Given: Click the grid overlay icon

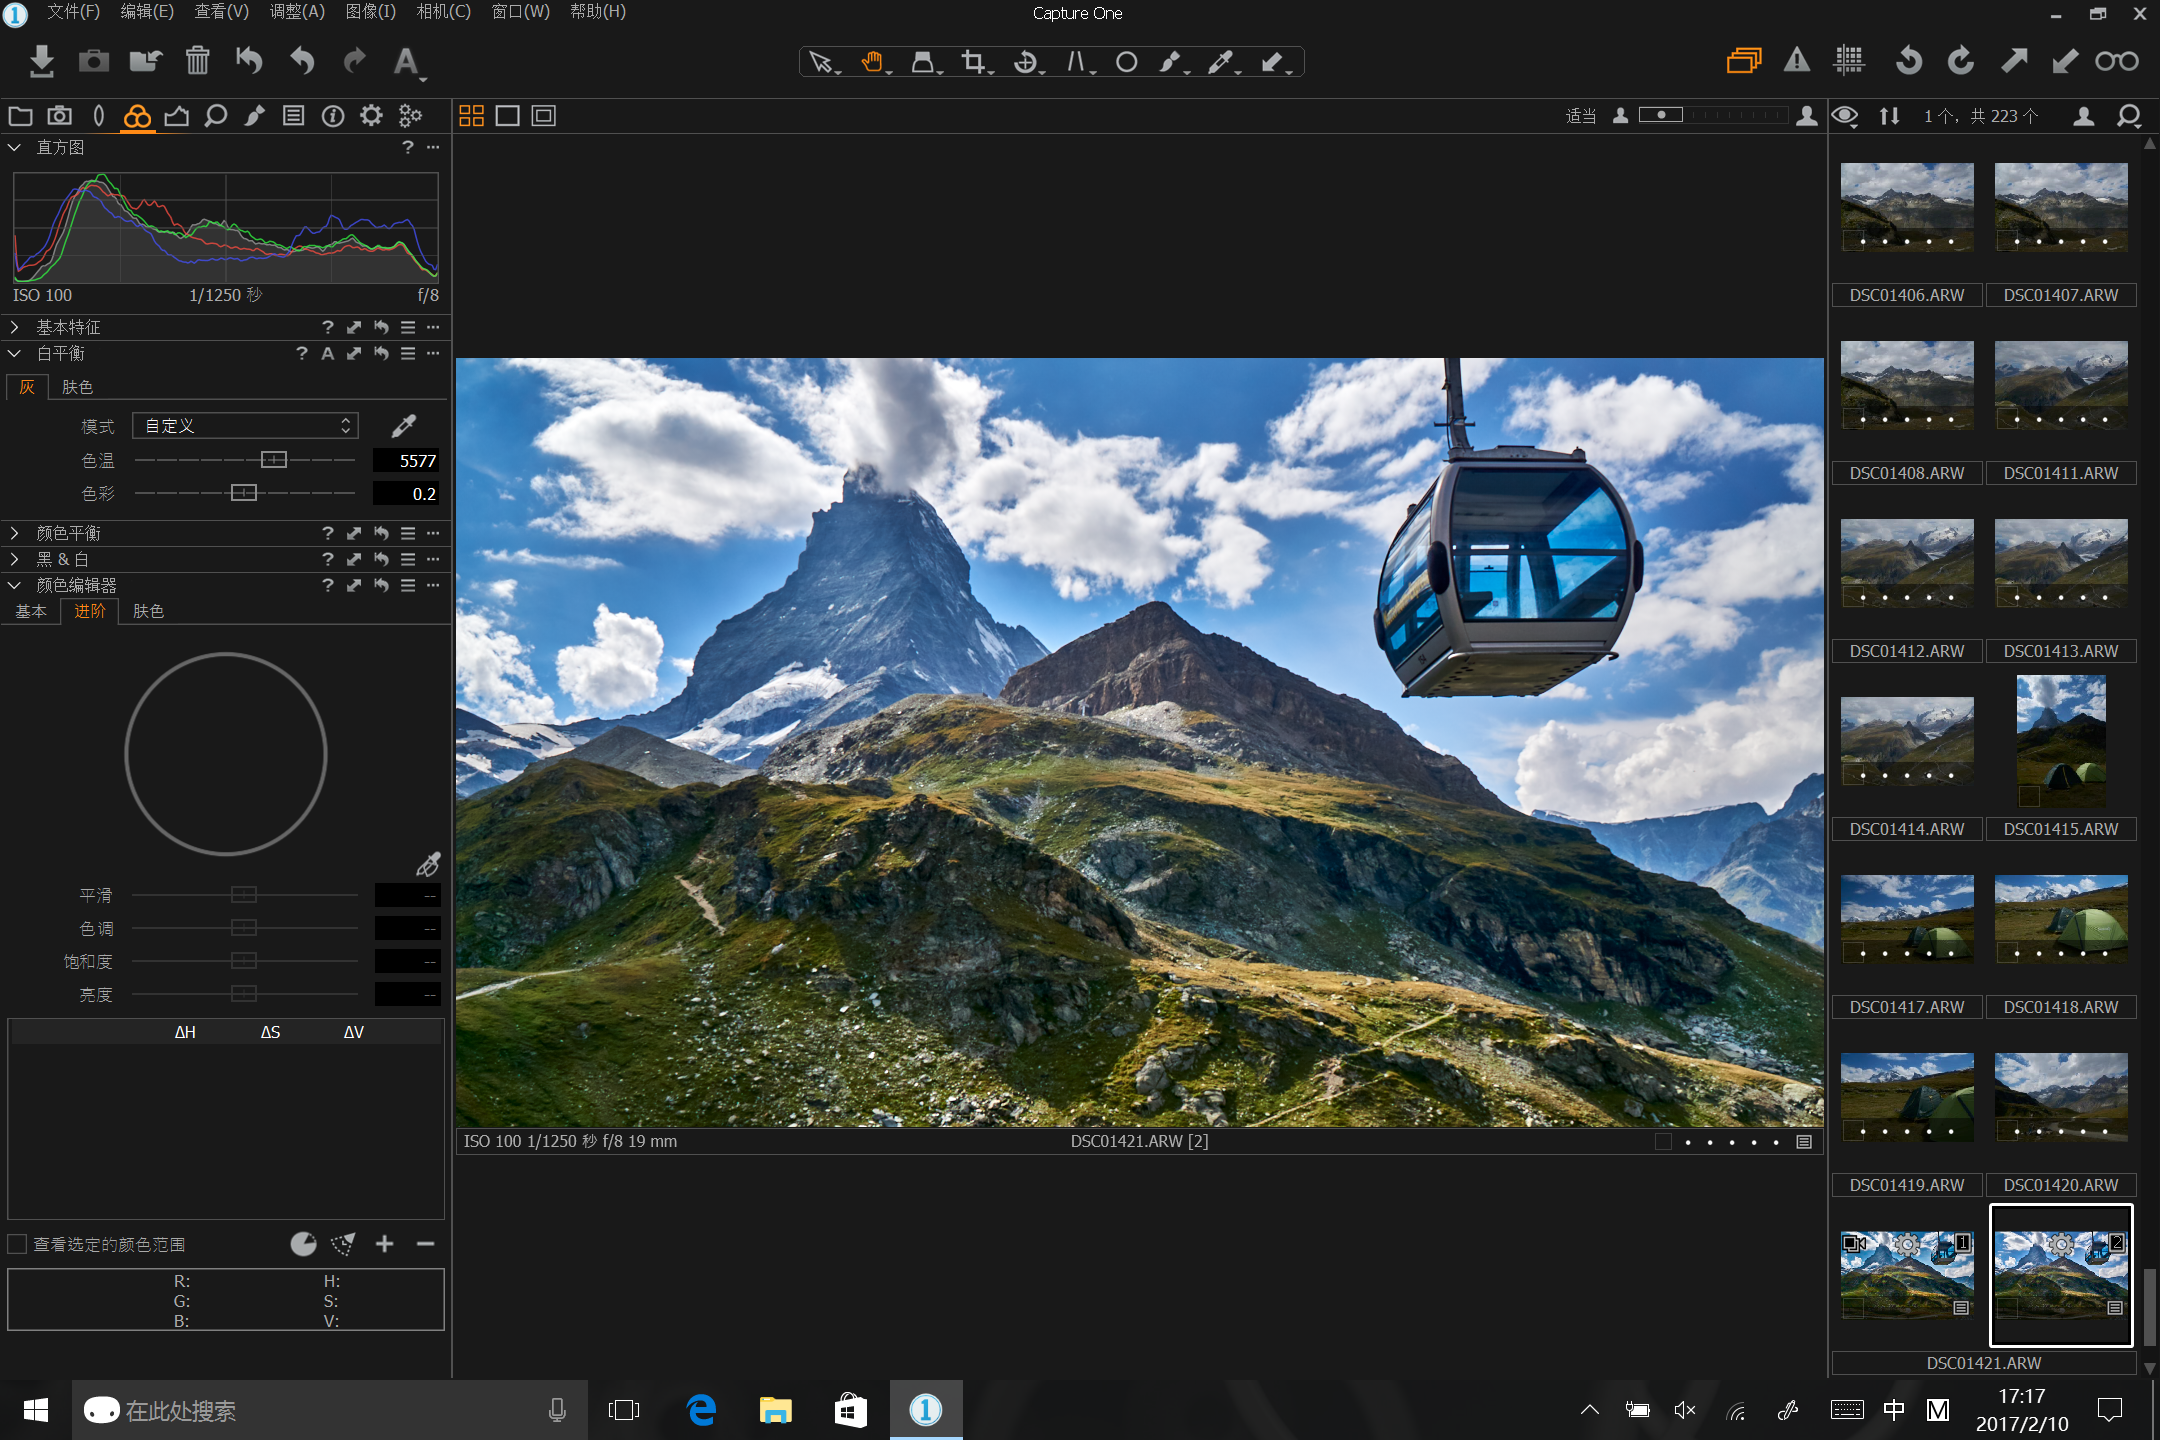Looking at the screenshot, I should pos(1849,61).
